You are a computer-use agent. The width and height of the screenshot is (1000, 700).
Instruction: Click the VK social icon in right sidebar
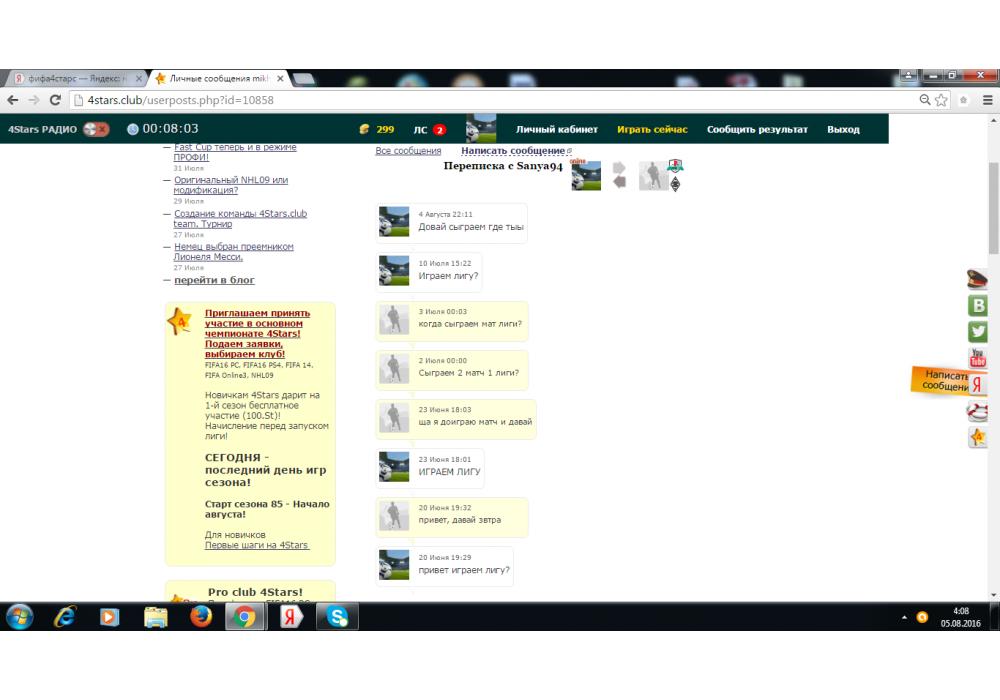[977, 306]
